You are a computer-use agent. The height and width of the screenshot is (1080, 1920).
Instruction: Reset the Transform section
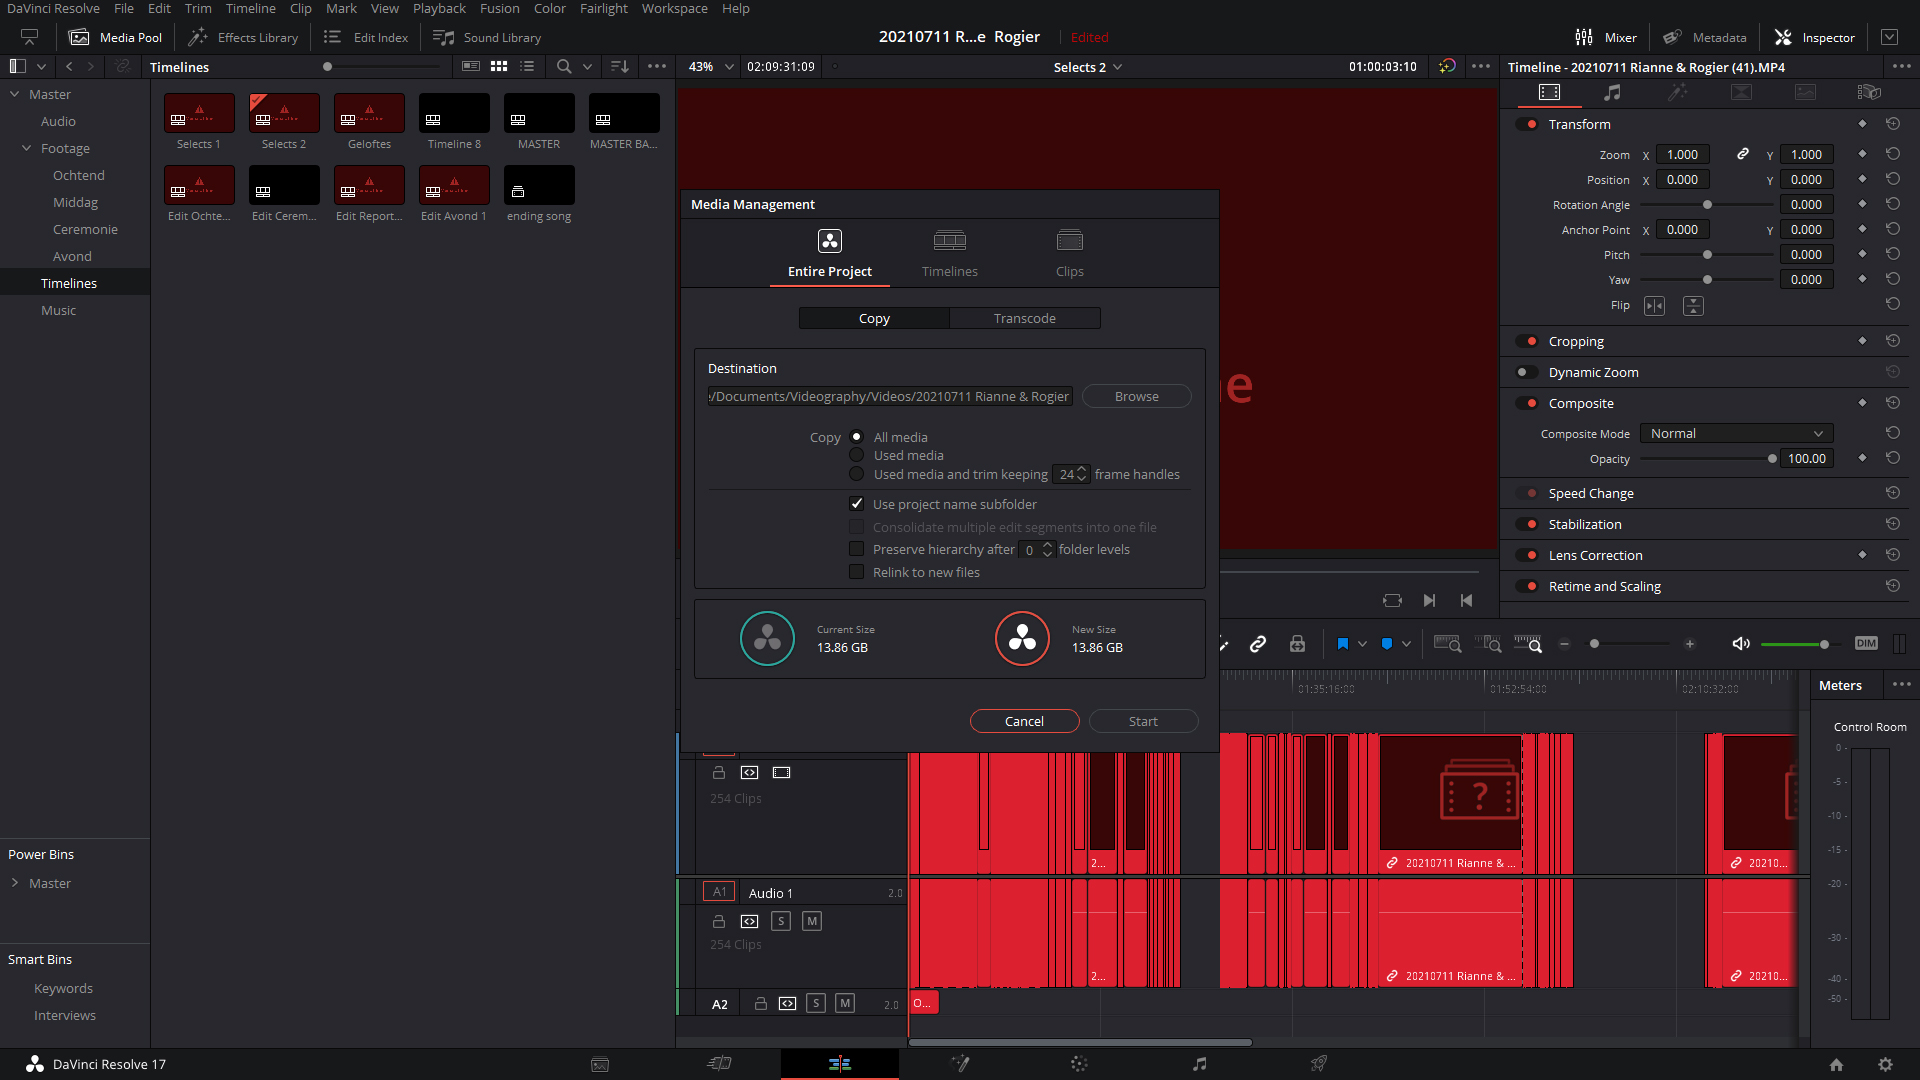coord(1892,124)
